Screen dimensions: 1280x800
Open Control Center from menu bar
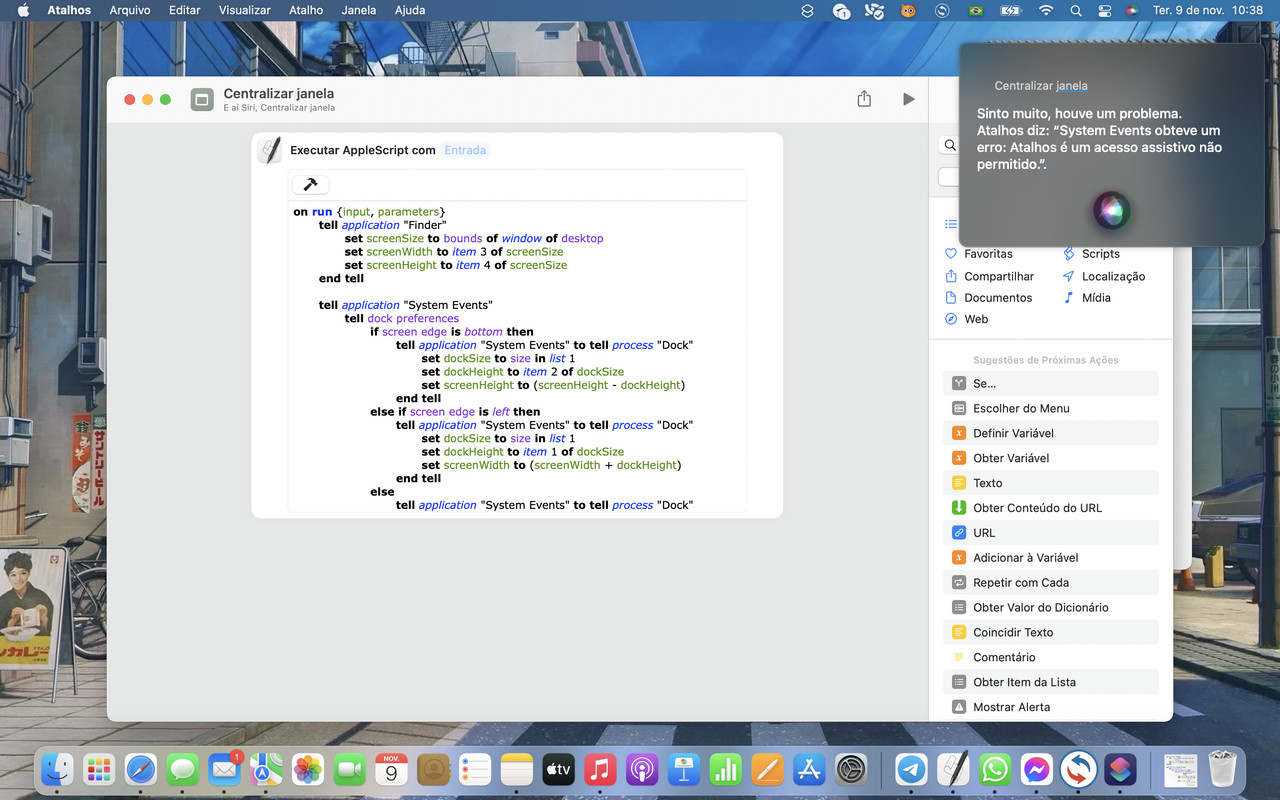1105,11
